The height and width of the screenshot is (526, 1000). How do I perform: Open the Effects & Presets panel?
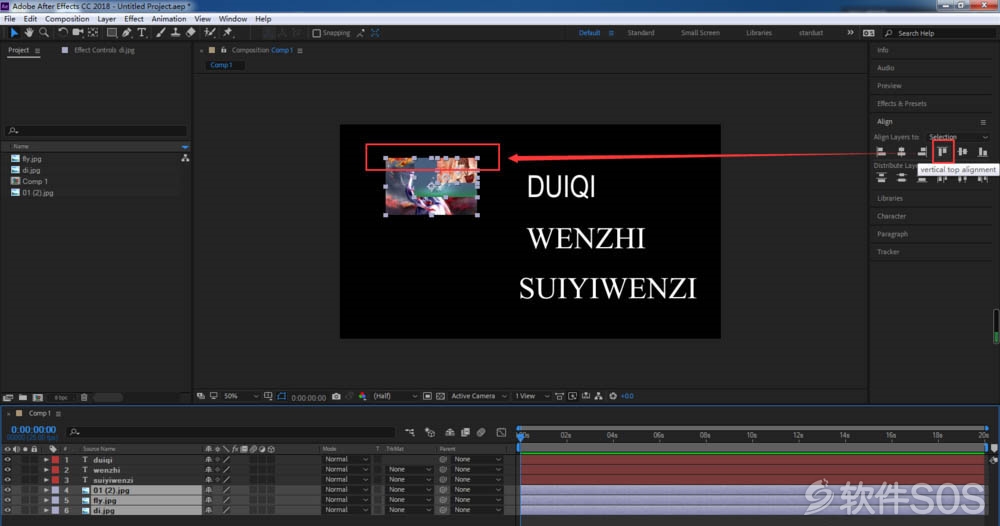point(902,103)
